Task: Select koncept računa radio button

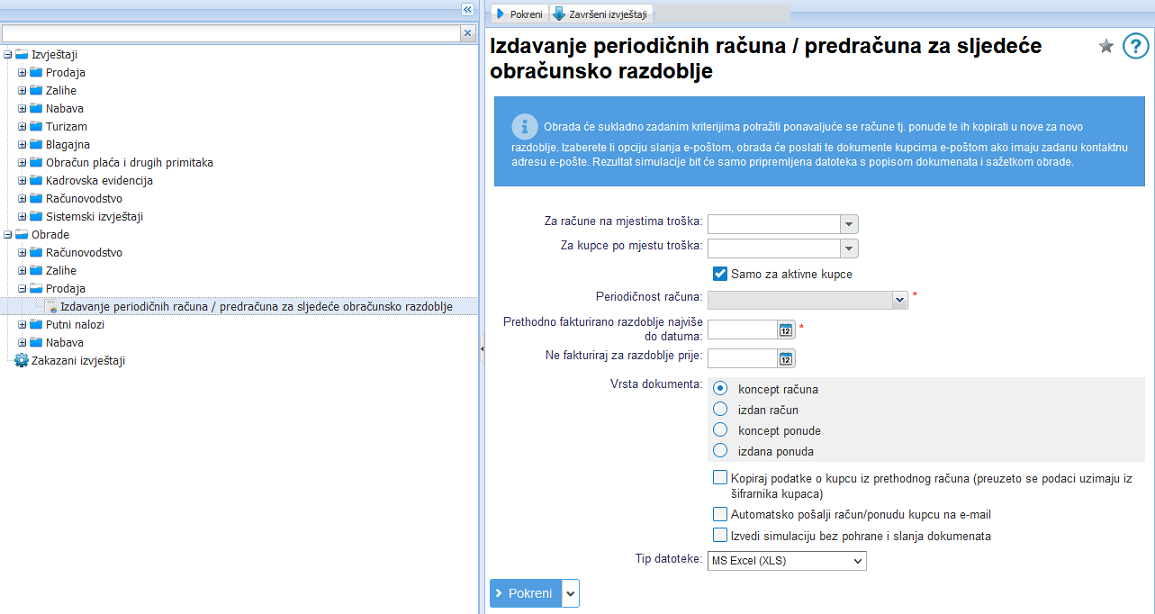Action: 720,389
